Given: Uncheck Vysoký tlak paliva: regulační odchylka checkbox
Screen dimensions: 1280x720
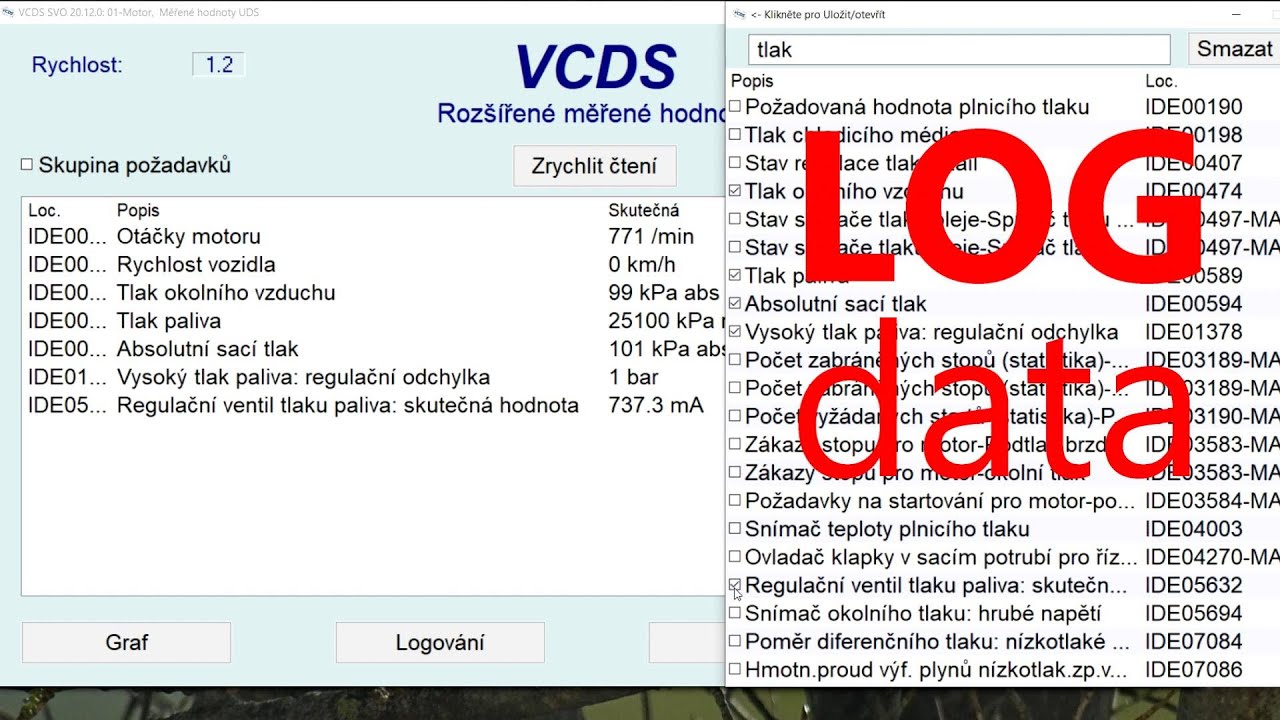Looking at the screenshot, I should click(736, 330).
